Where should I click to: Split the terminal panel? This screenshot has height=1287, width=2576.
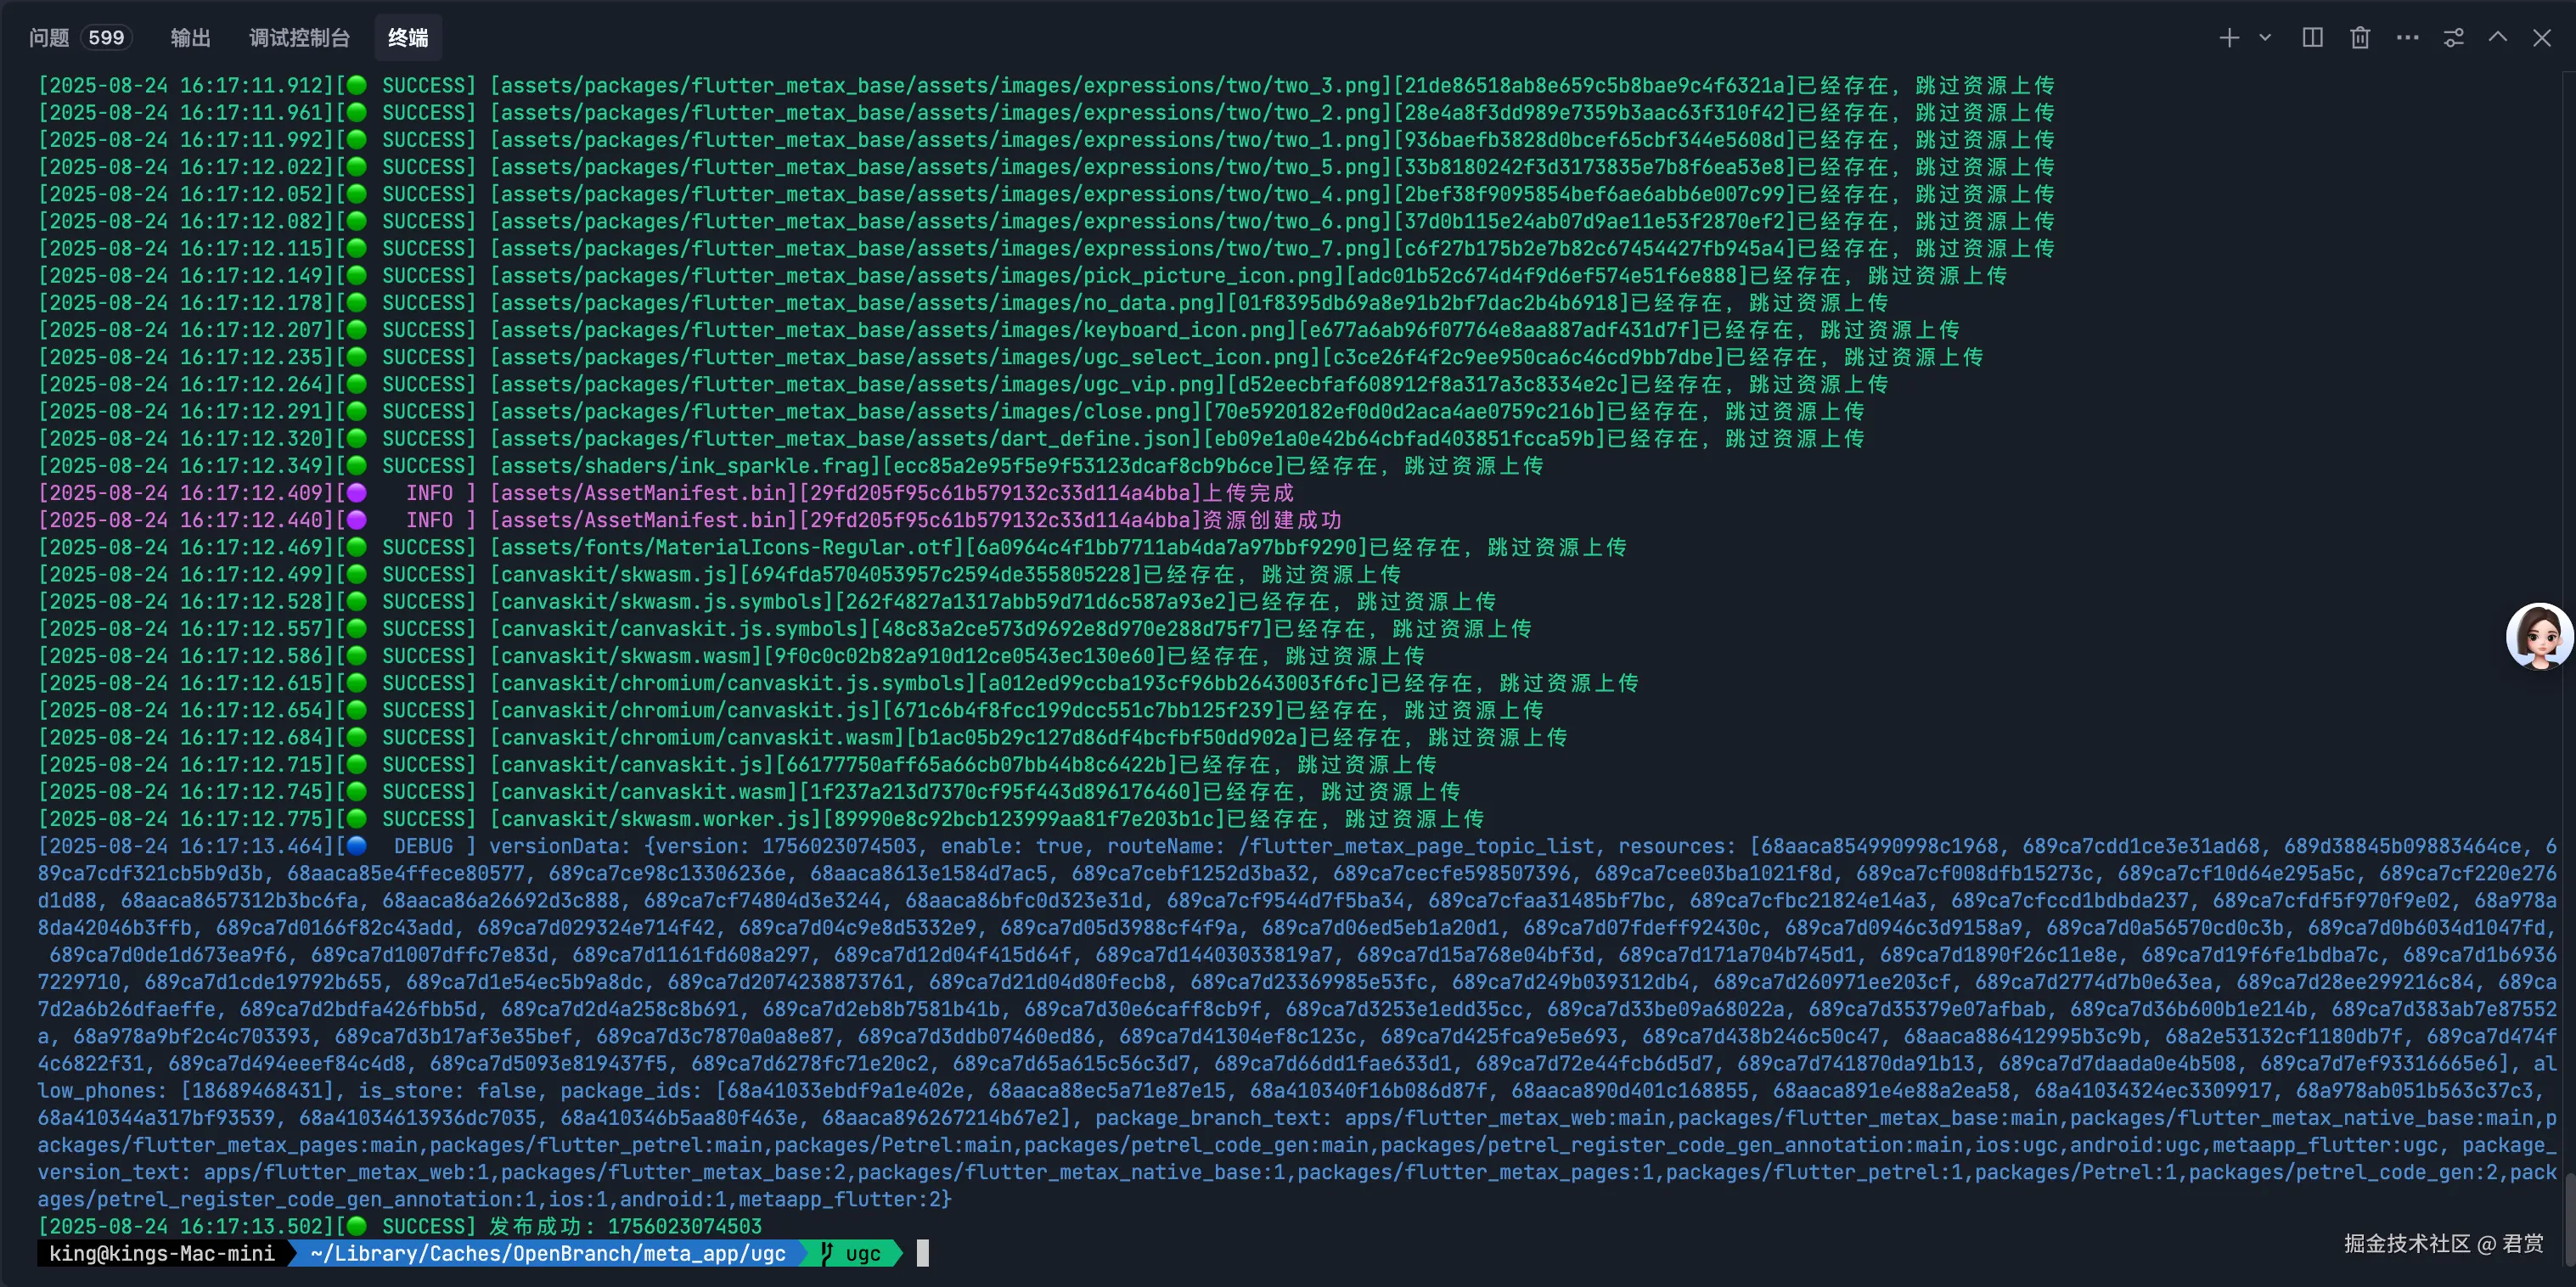(x=2312, y=38)
